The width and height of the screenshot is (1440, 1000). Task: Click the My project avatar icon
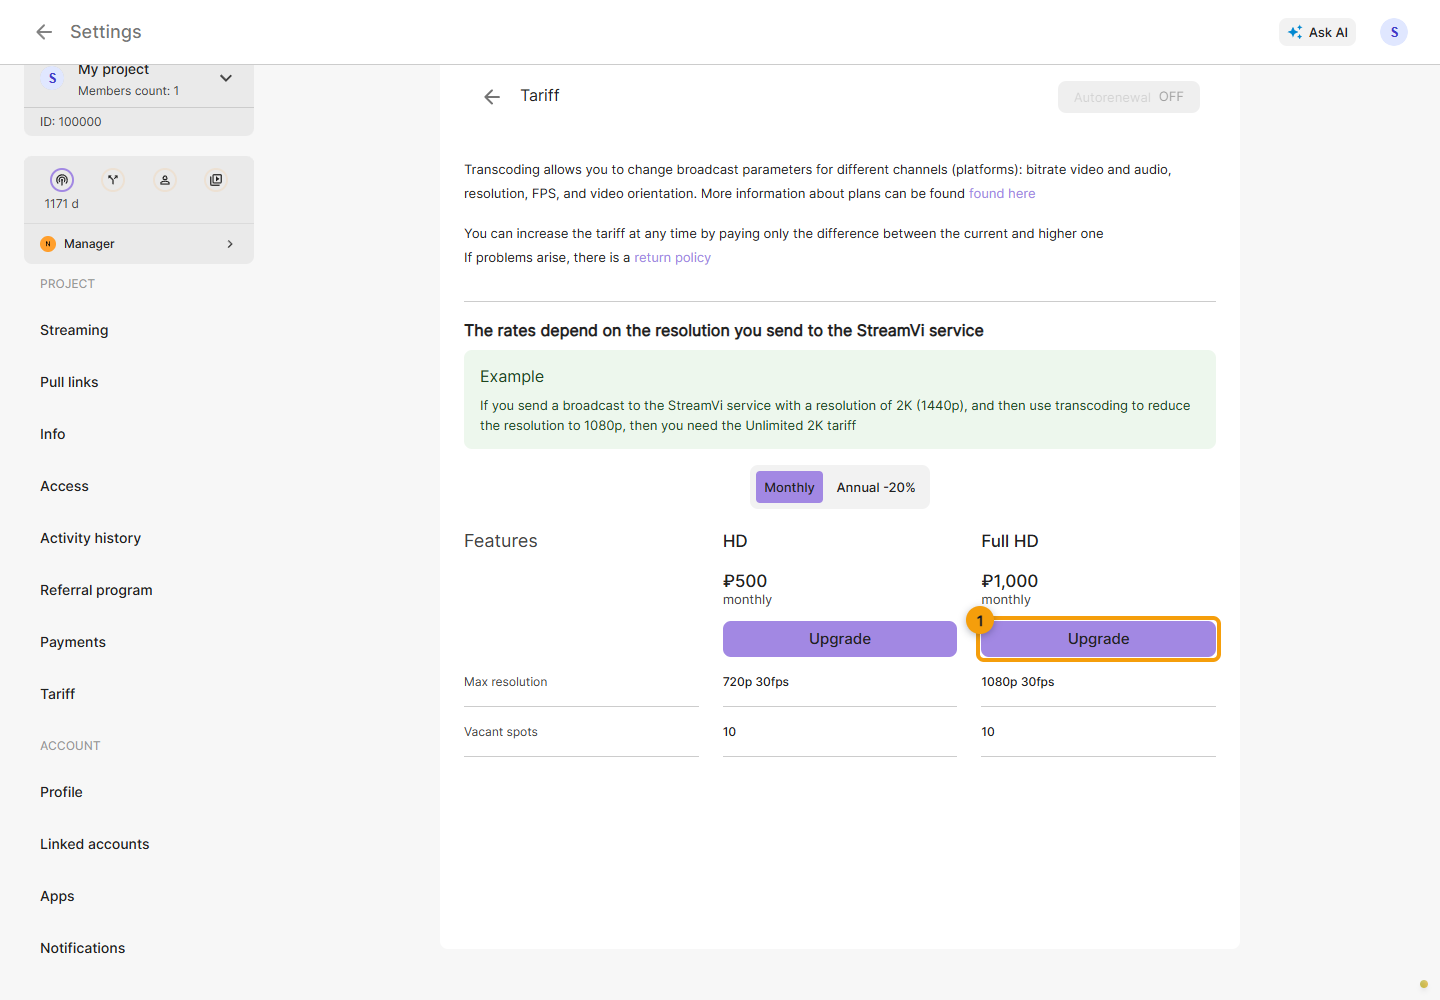(53, 78)
